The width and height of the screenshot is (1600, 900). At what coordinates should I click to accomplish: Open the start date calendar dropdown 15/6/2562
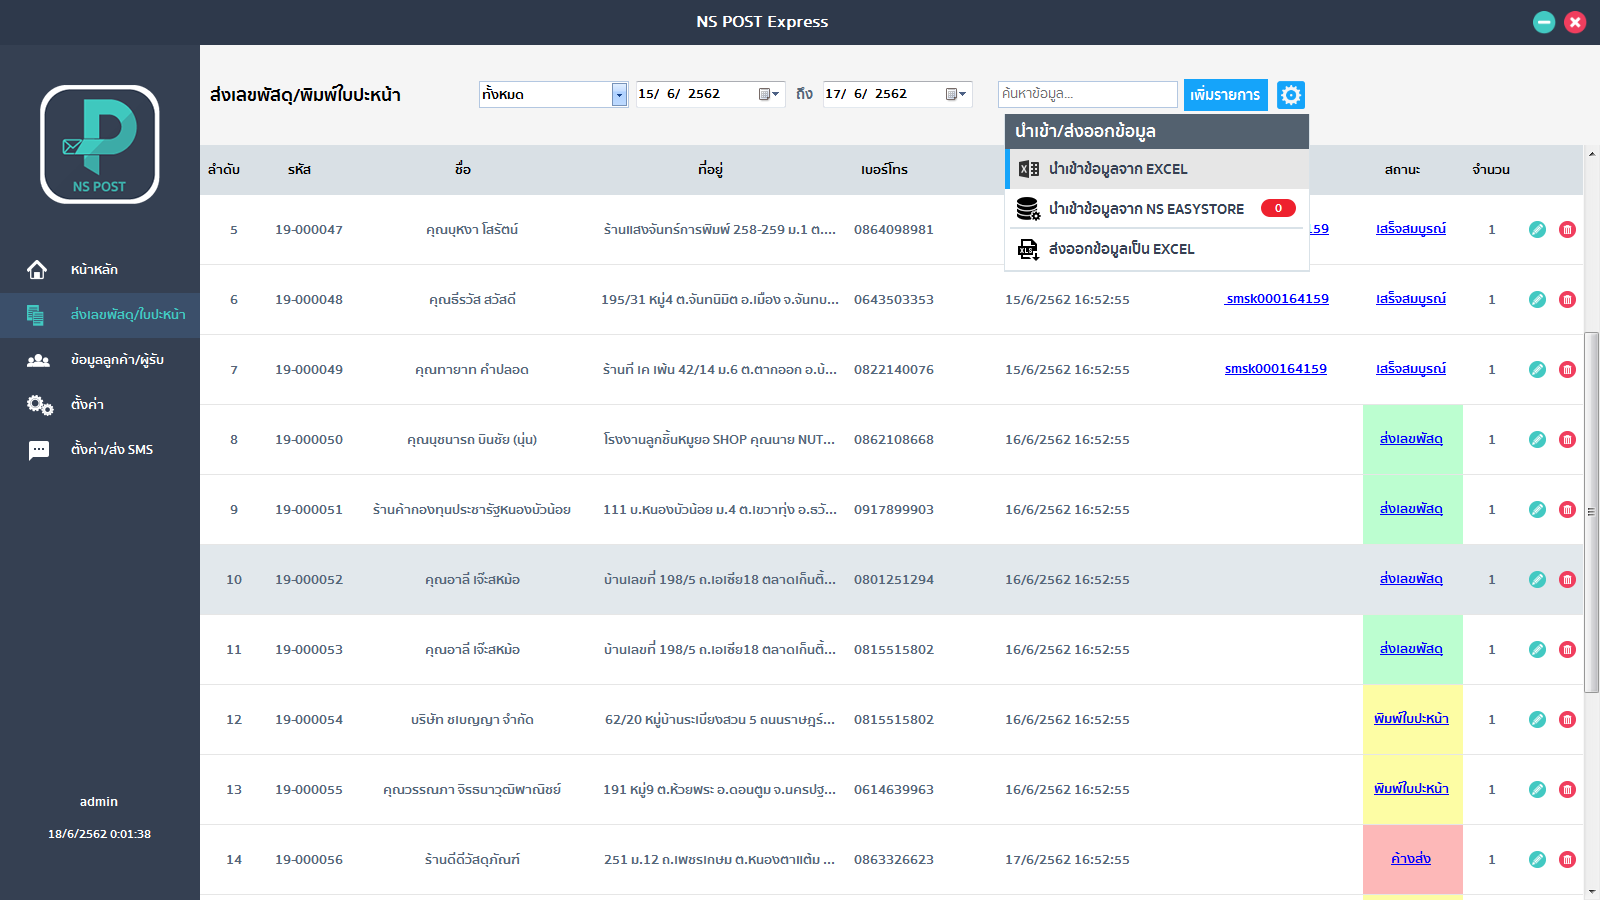pos(769,94)
